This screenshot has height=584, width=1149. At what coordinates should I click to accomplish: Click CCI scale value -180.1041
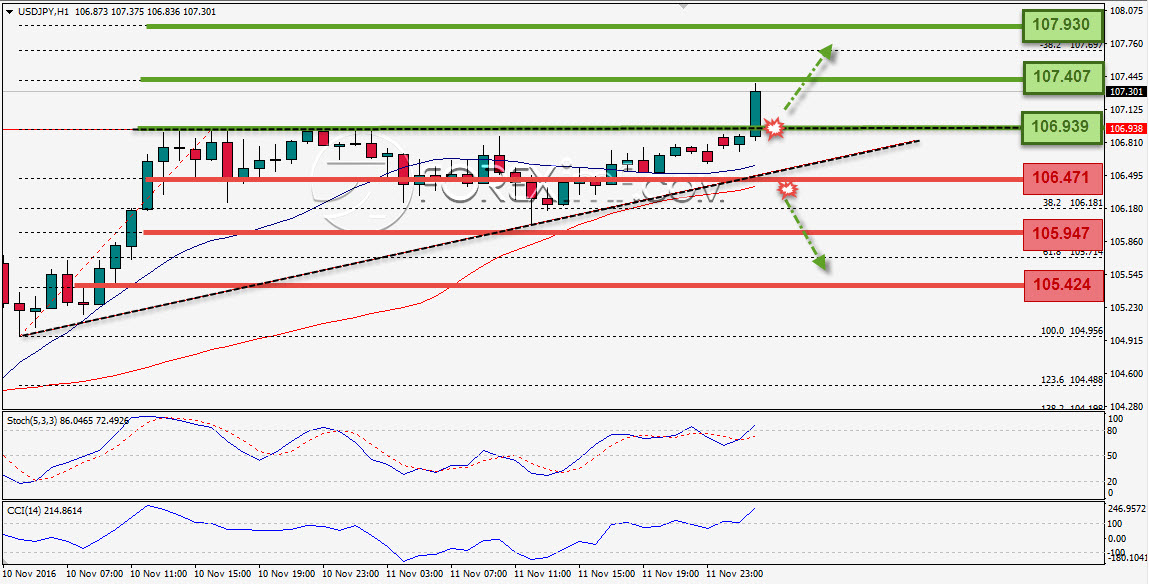pyautogui.click(x=1126, y=559)
